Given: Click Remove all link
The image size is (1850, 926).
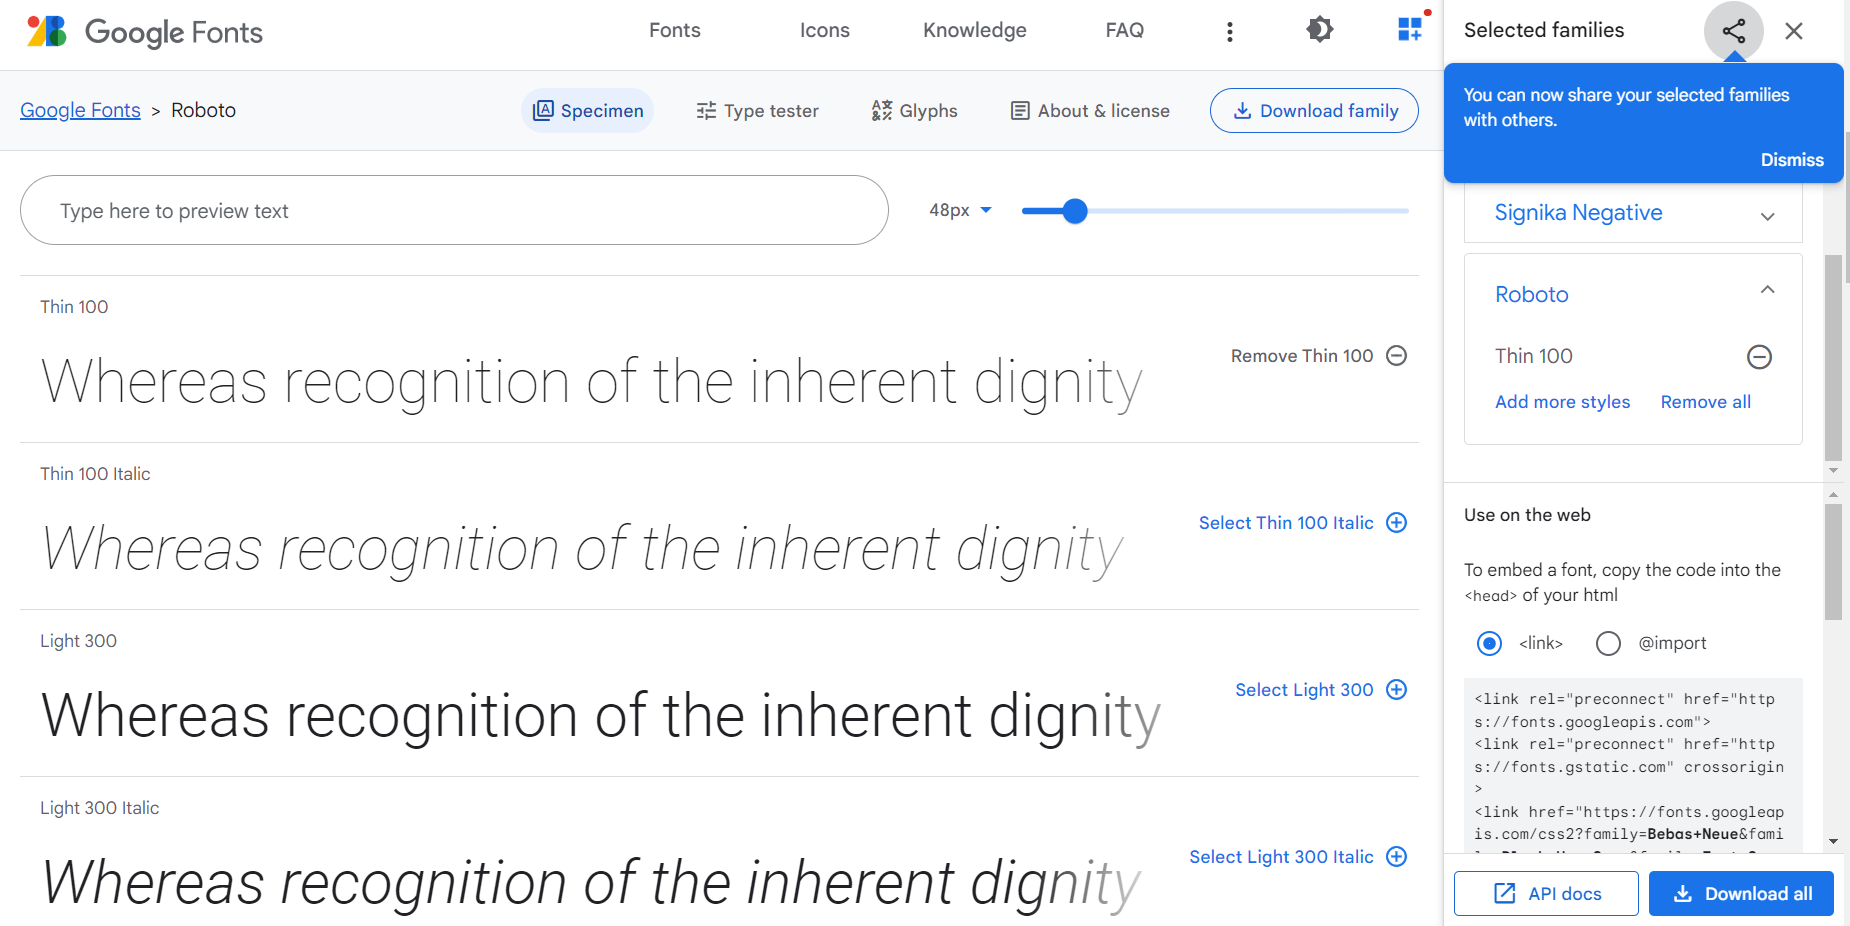Looking at the screenshot, I should [x=1706, y=402].
